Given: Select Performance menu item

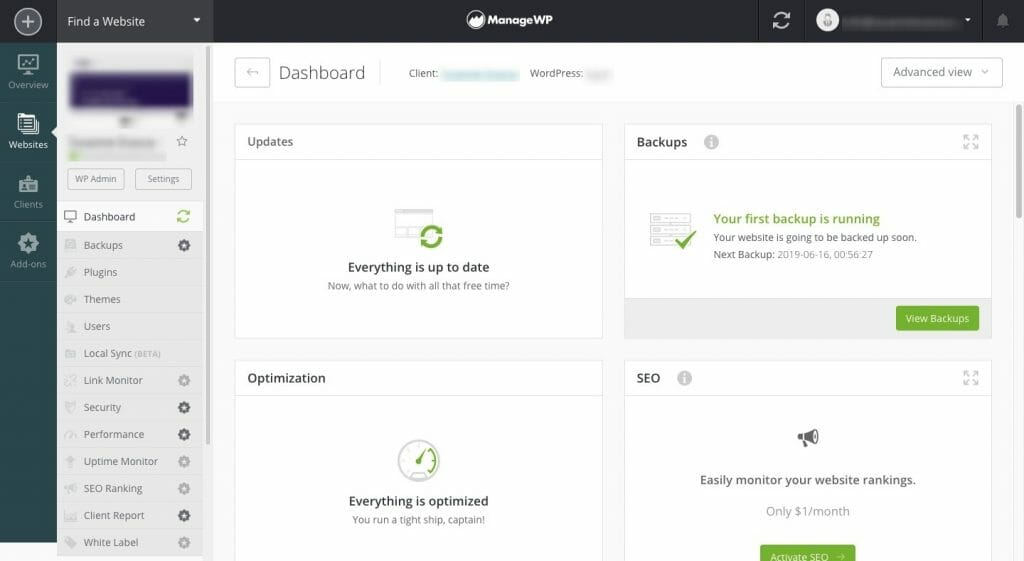Looking at the screenshot, I should tap(130, 434).
